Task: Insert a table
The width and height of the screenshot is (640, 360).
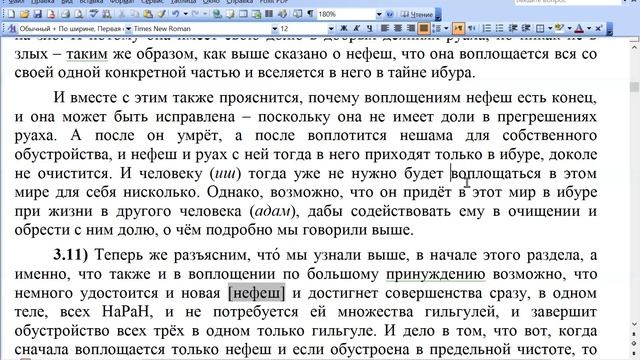Action: [243, 14]
